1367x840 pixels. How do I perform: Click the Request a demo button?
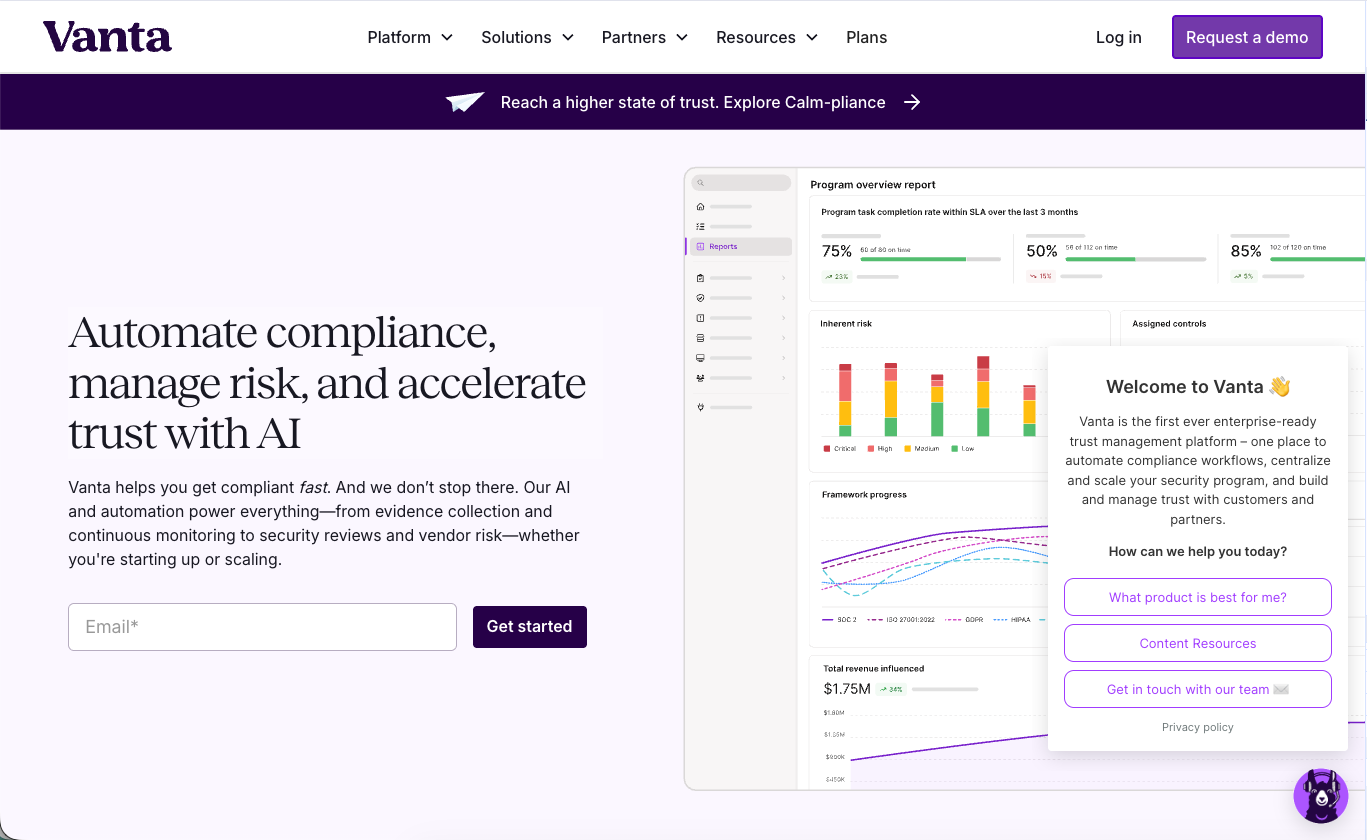click(x=1247, y=37)
